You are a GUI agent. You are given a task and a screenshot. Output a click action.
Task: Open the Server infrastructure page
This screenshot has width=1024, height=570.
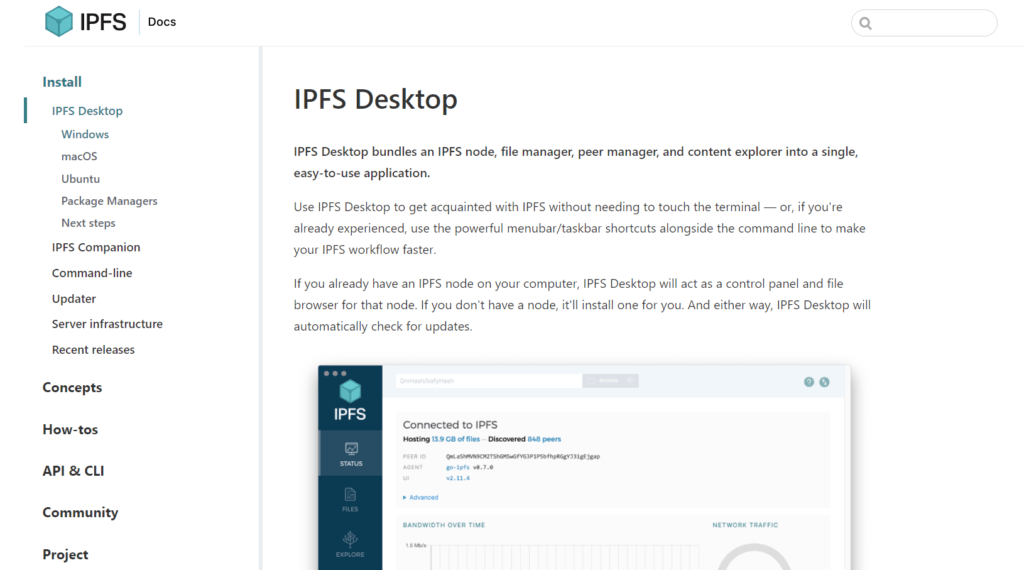pyautogui.click(x=107, y=324)
